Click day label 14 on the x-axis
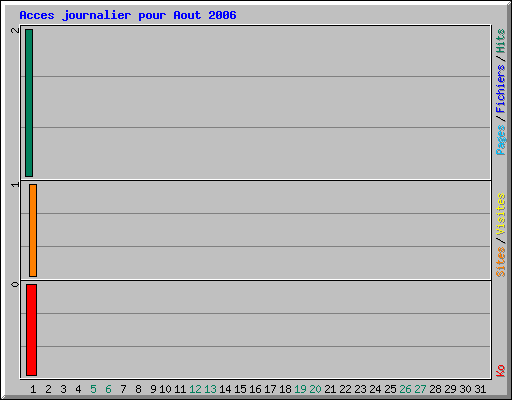The image size is (512, 400). pyautogui.click(x=225, y=389)
